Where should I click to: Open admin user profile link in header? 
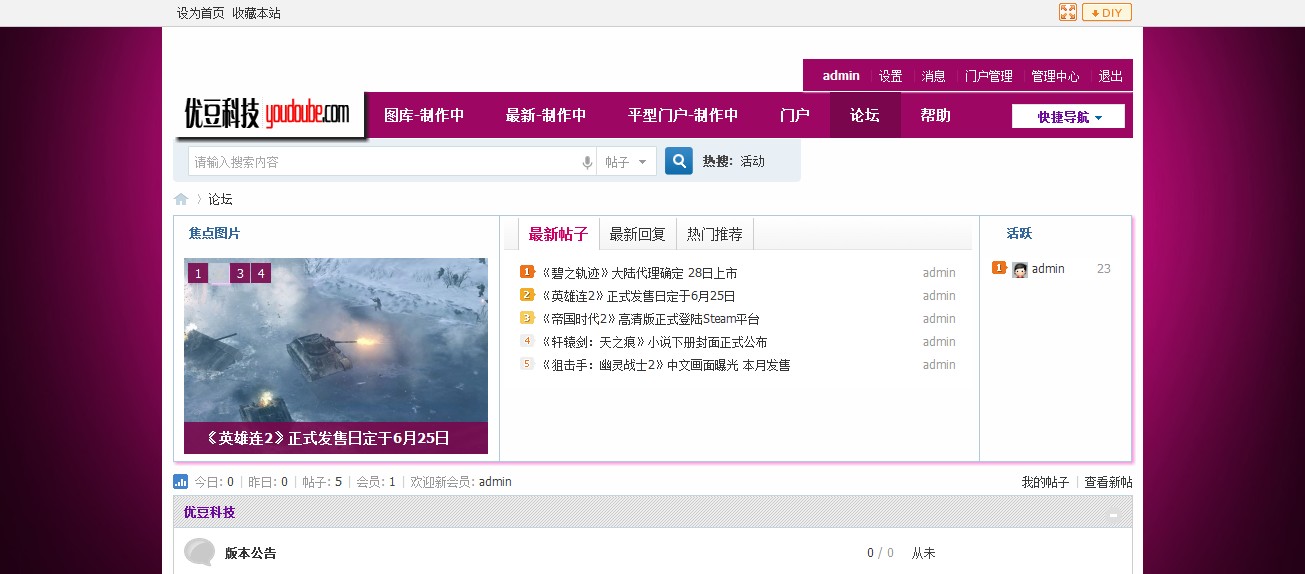(841, 75)
